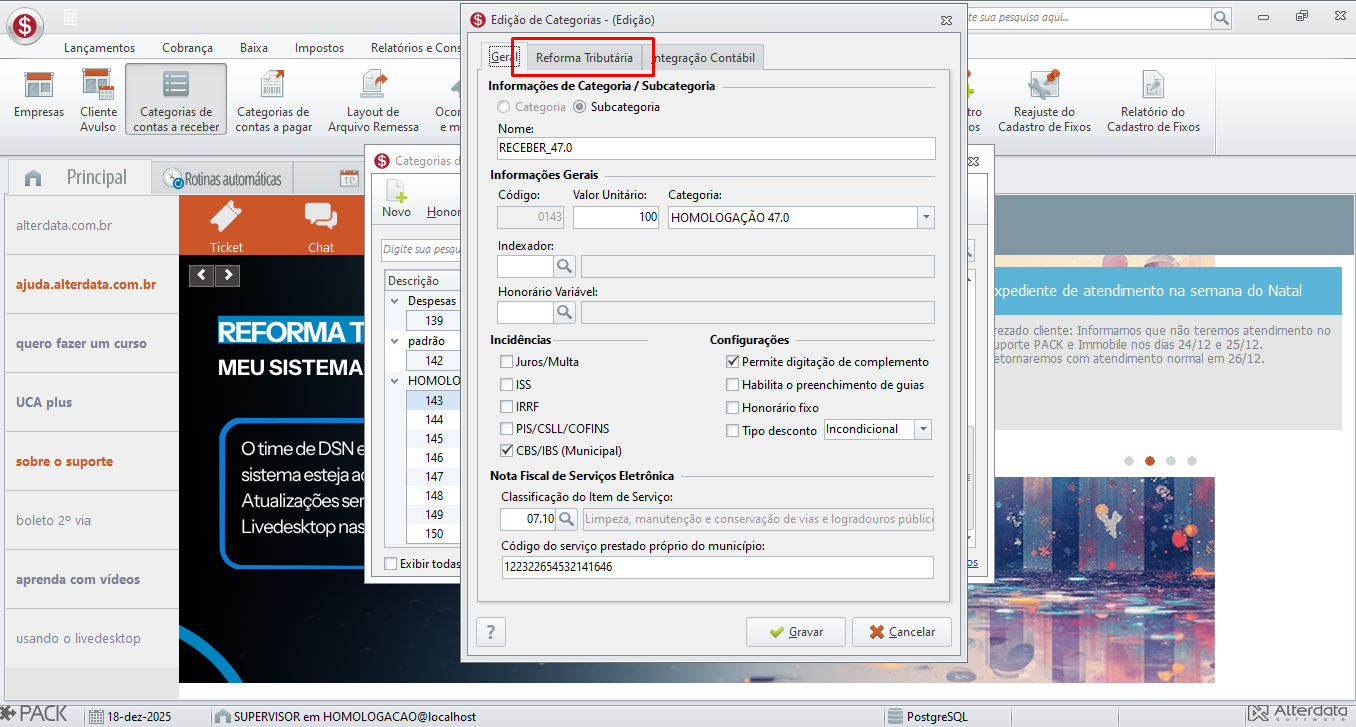This screenshot has width=1356, height=727.
Task: Collapse the padrão group in the list
Action: [394, 341]
